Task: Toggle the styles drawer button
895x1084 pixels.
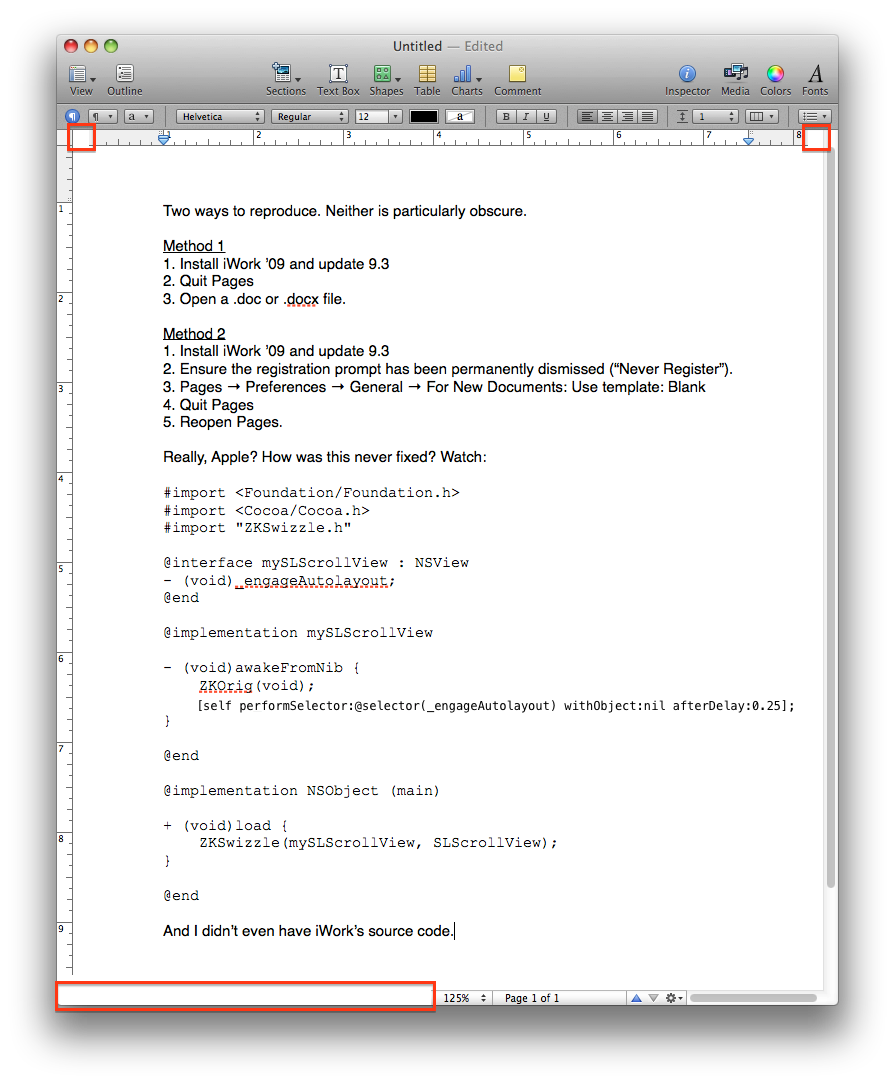Action: tap(72, 117)
